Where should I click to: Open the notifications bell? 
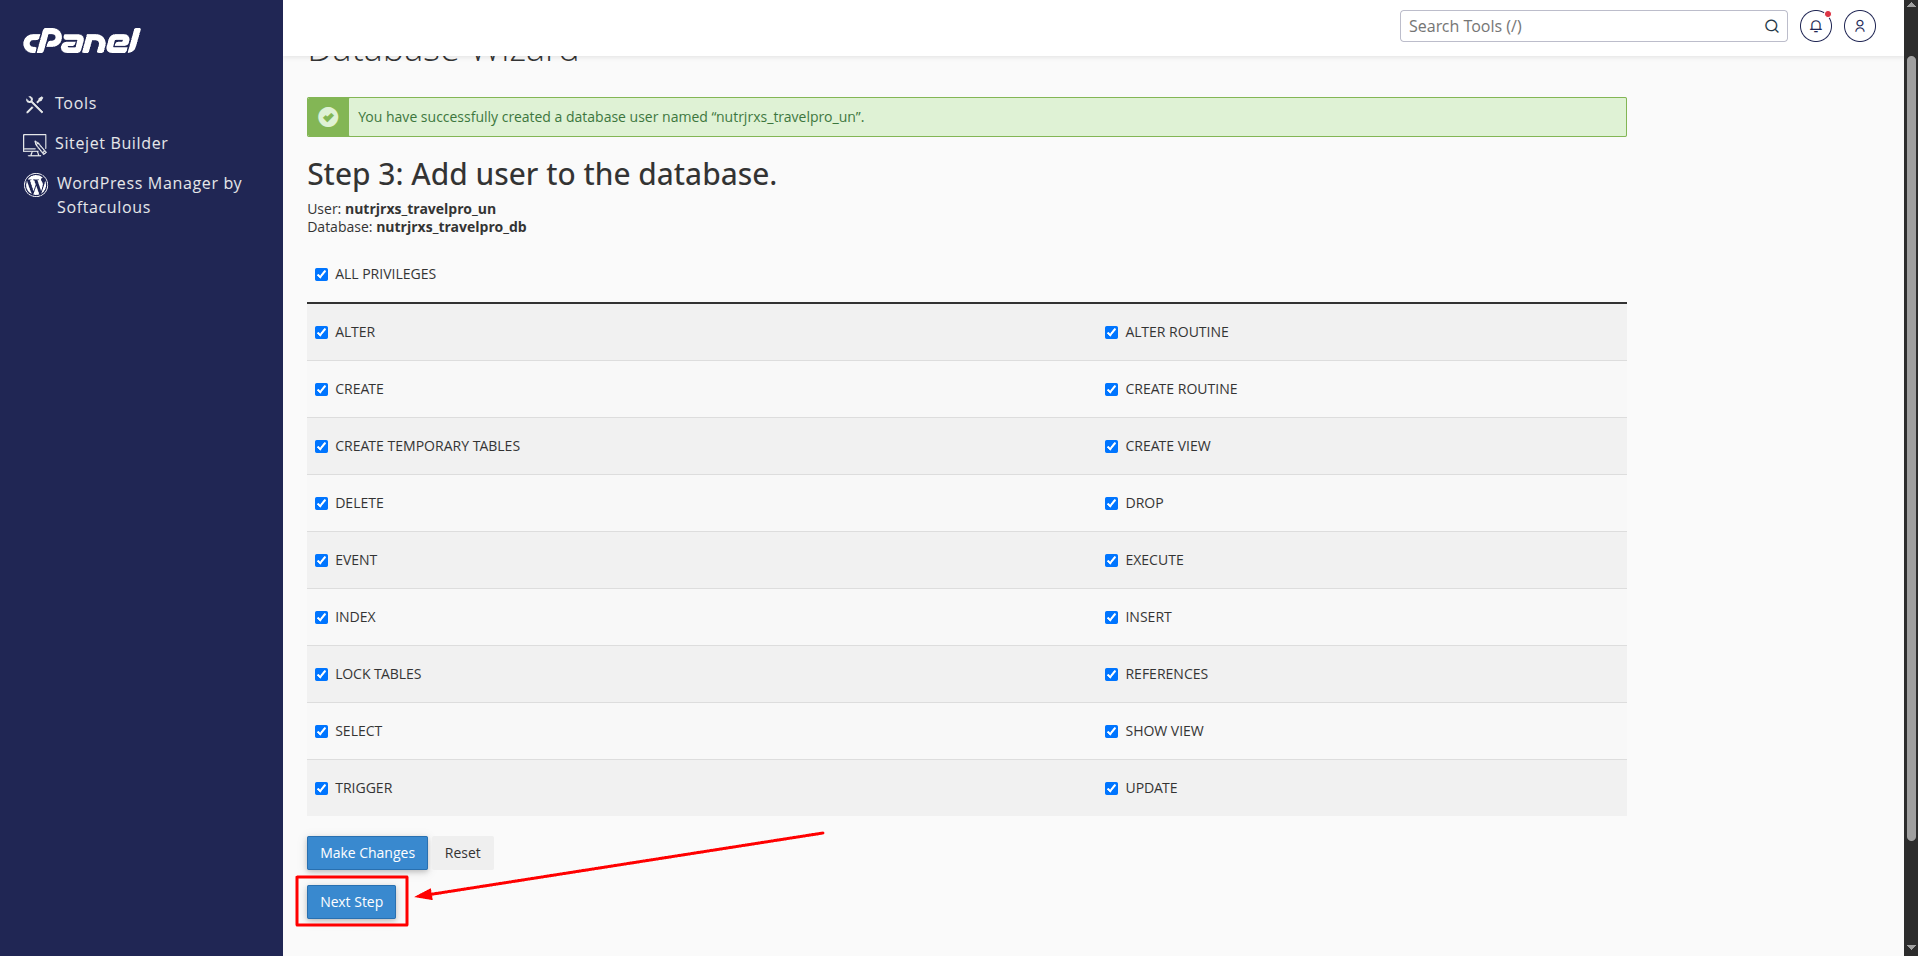tap(1815, 26)
